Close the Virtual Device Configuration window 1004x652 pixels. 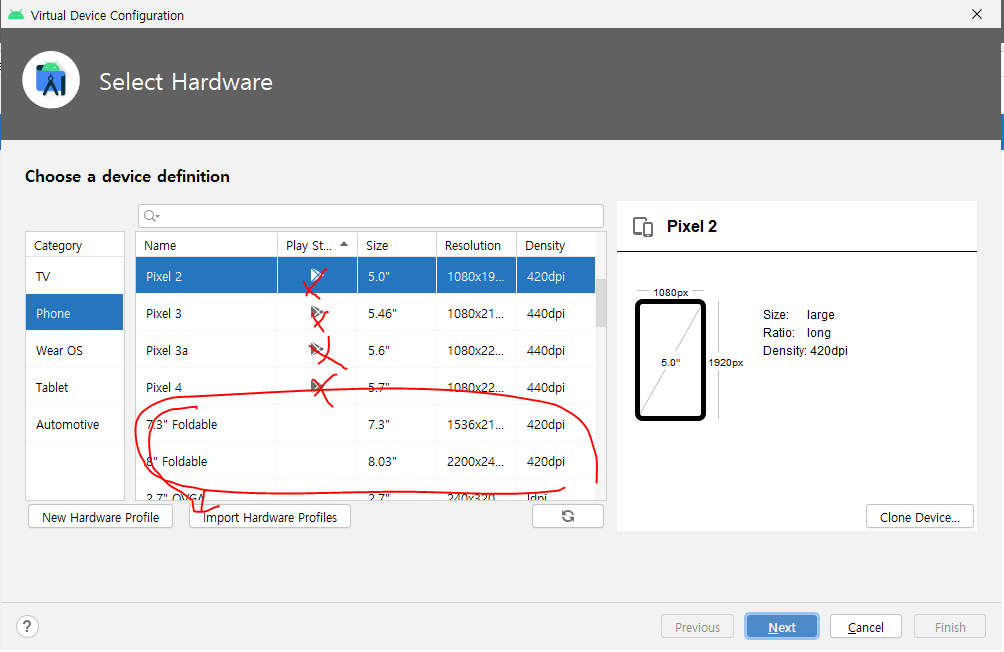(x=976, y=14)
